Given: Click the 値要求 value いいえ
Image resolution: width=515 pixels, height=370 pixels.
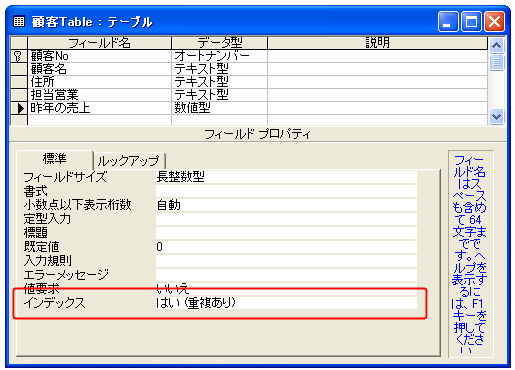Looking at the screenshot, I should 286,289.
